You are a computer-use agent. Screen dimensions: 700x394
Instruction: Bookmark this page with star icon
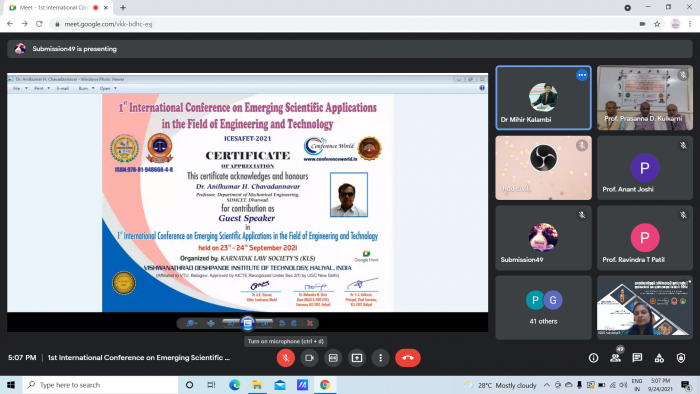pos(657,24)
